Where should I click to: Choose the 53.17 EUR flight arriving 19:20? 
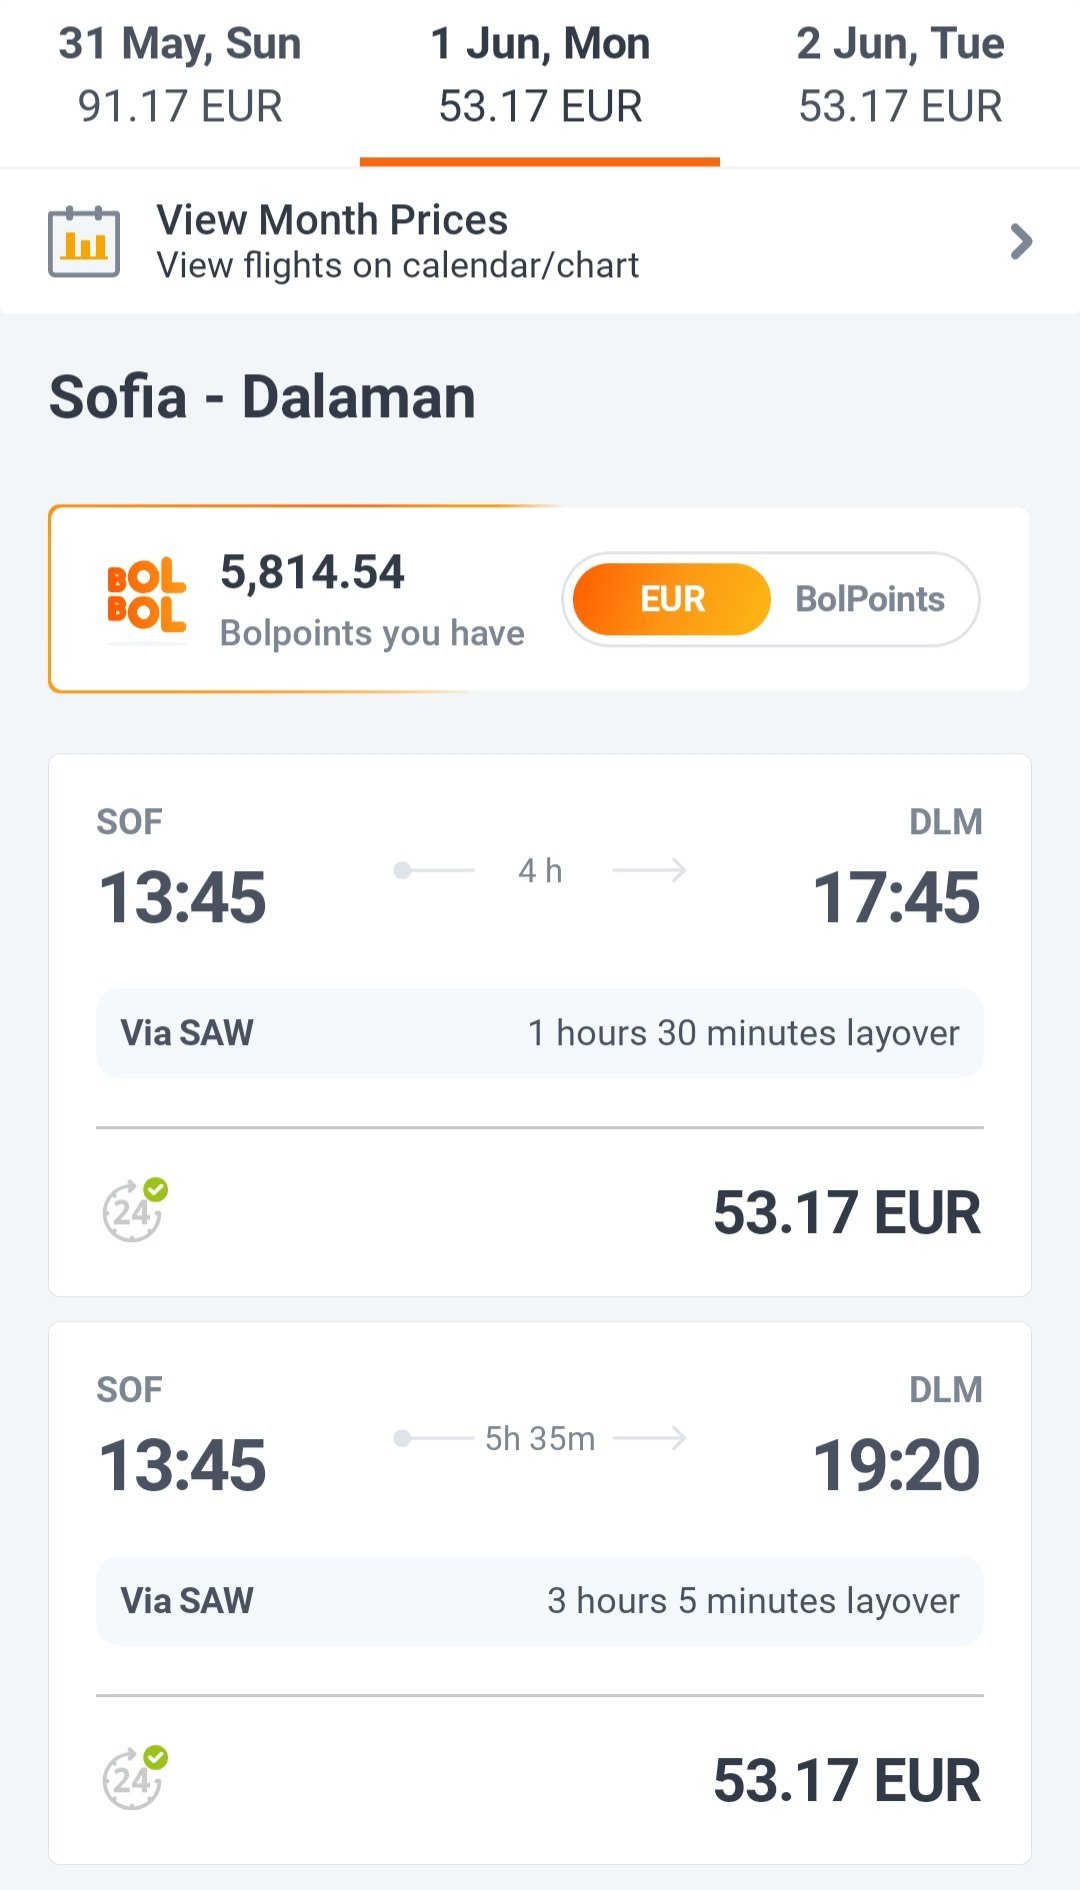click(x=846, y=1780)
